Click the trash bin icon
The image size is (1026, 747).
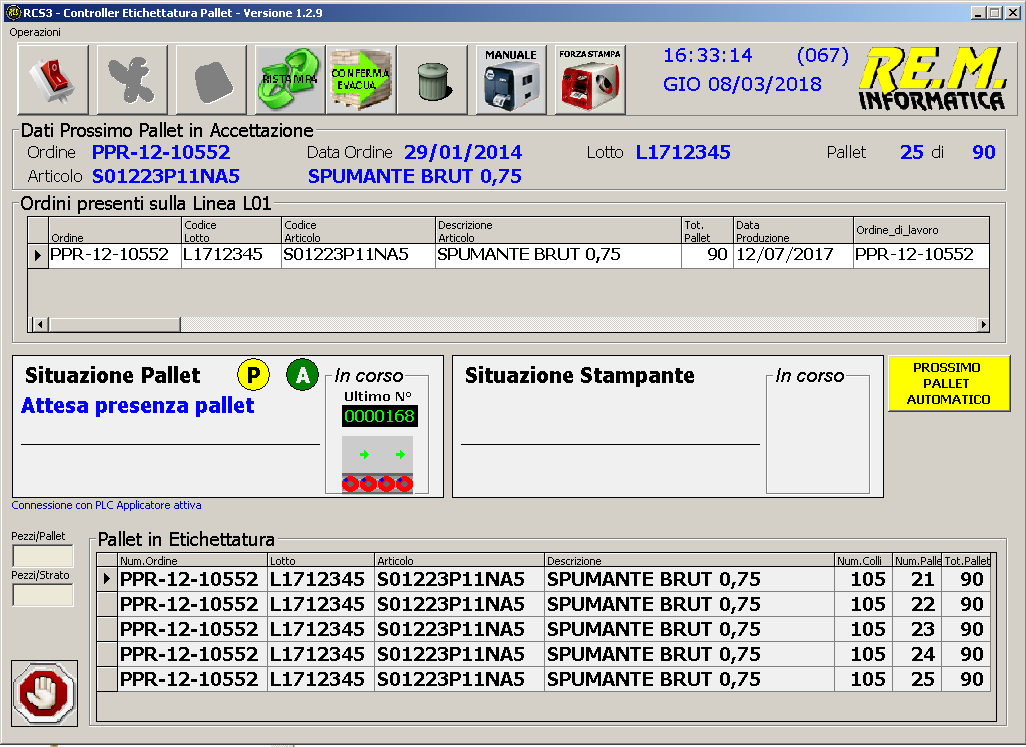click(x=432, y=80)
